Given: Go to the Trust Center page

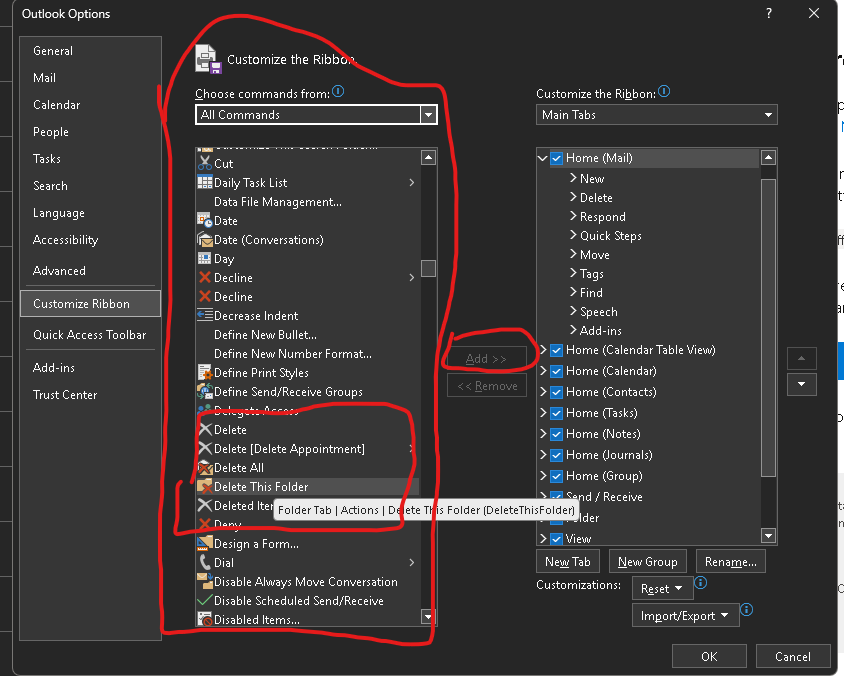Looking at the screenshot, I should click(x=65, y=395).
